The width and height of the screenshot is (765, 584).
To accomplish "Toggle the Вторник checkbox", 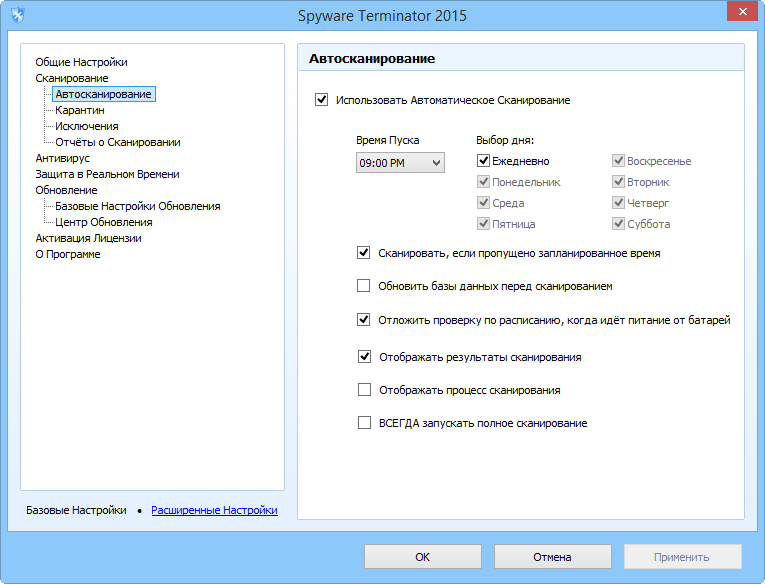I will click(x=618, y=181).
